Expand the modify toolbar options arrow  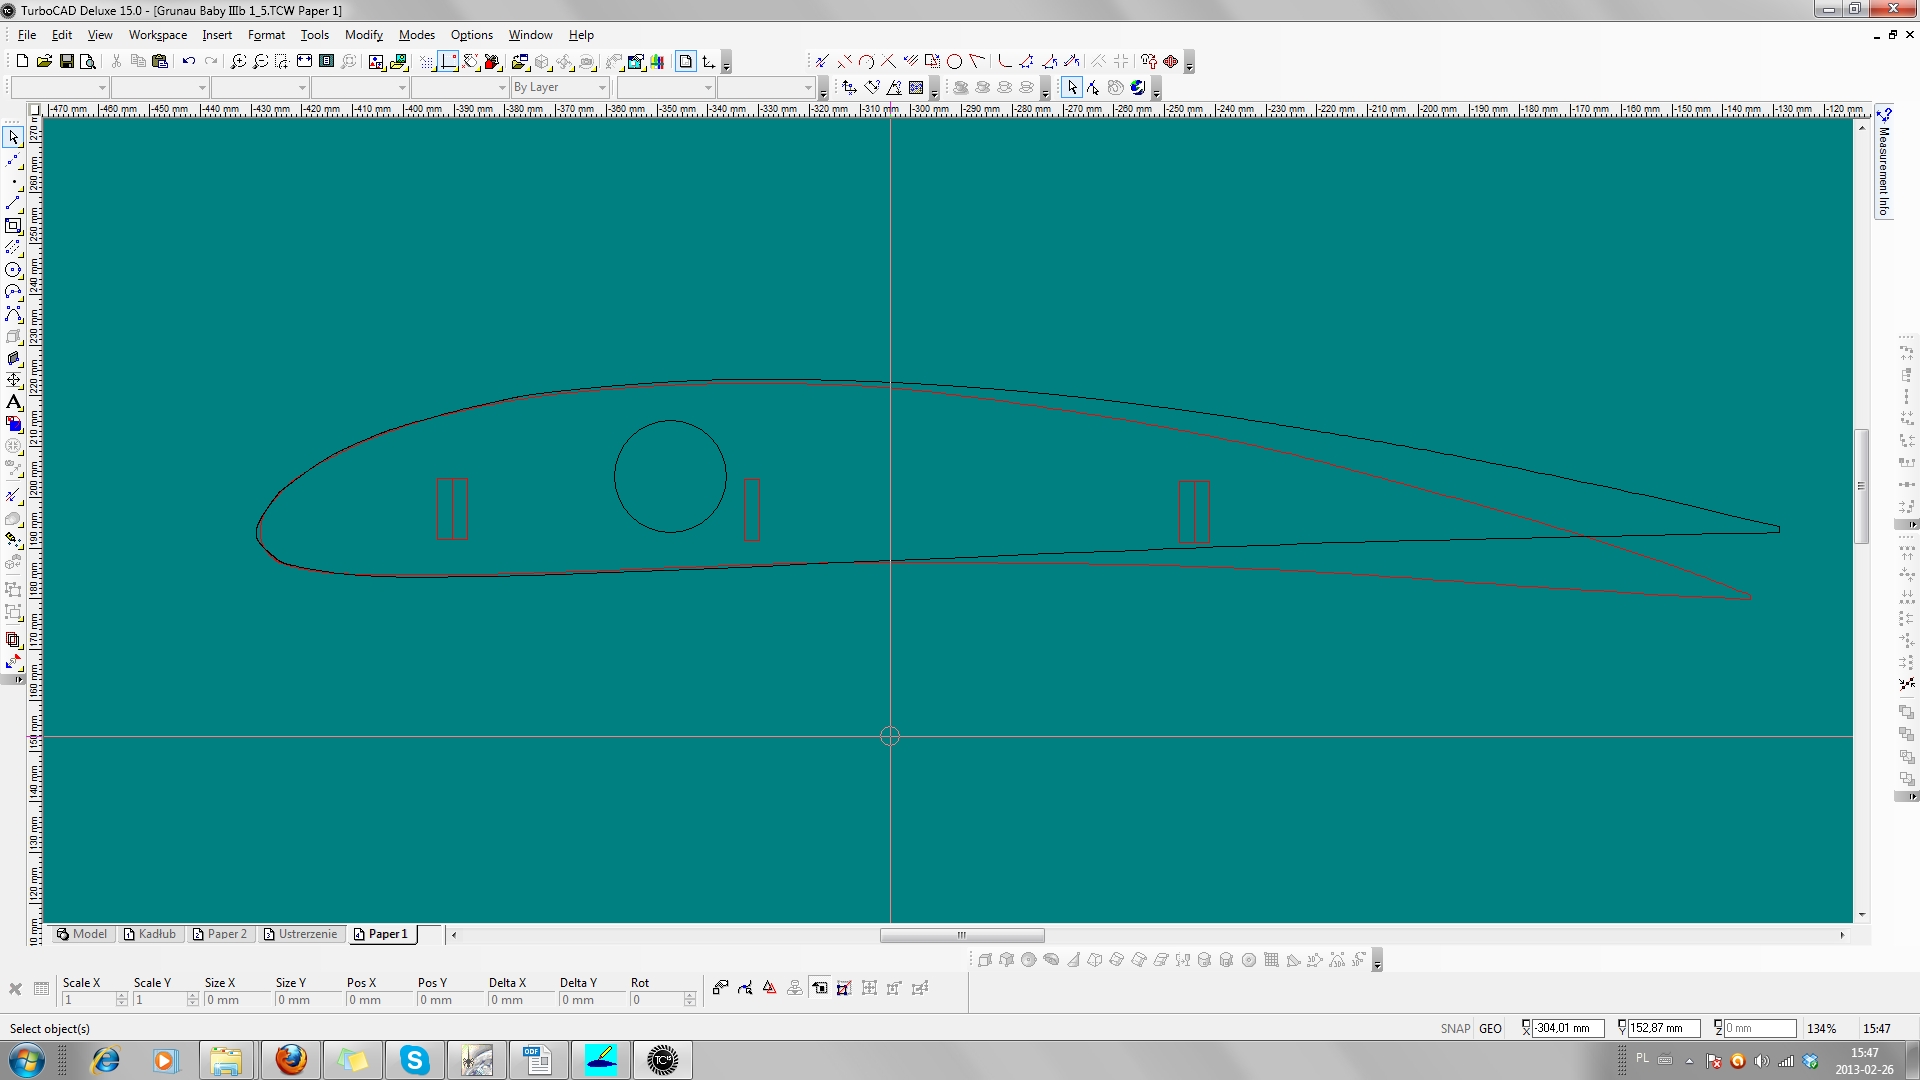click(x=1189, y=63)
